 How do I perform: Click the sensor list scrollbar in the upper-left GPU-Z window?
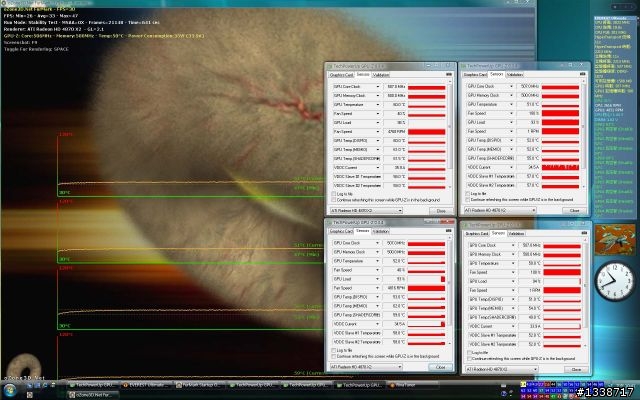tap(450, 136)
